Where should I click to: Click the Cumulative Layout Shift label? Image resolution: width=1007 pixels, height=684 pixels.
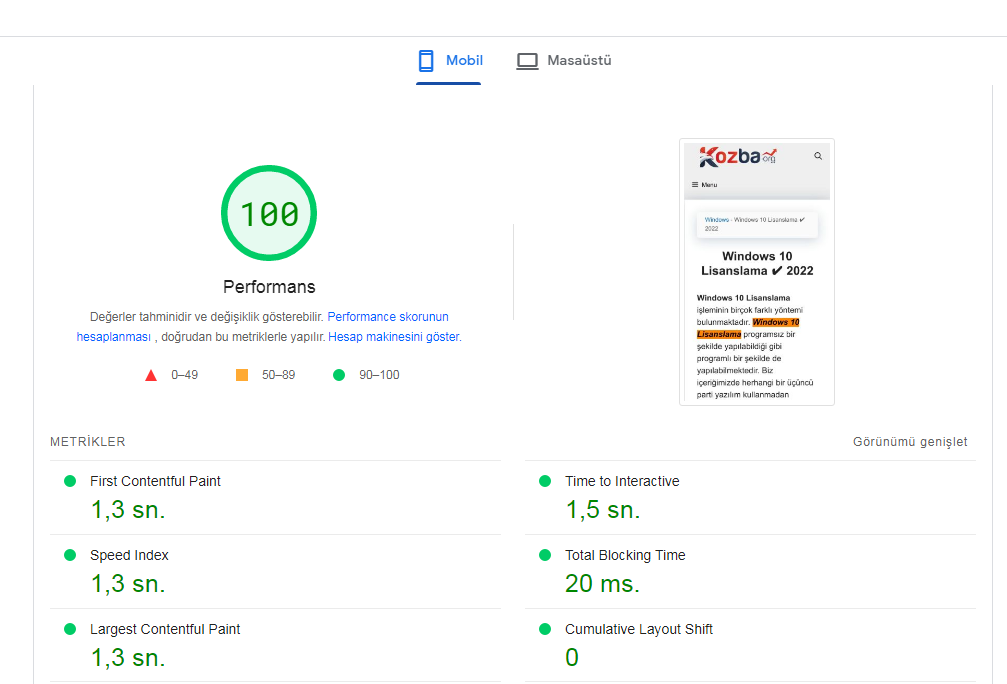[638, 629]
